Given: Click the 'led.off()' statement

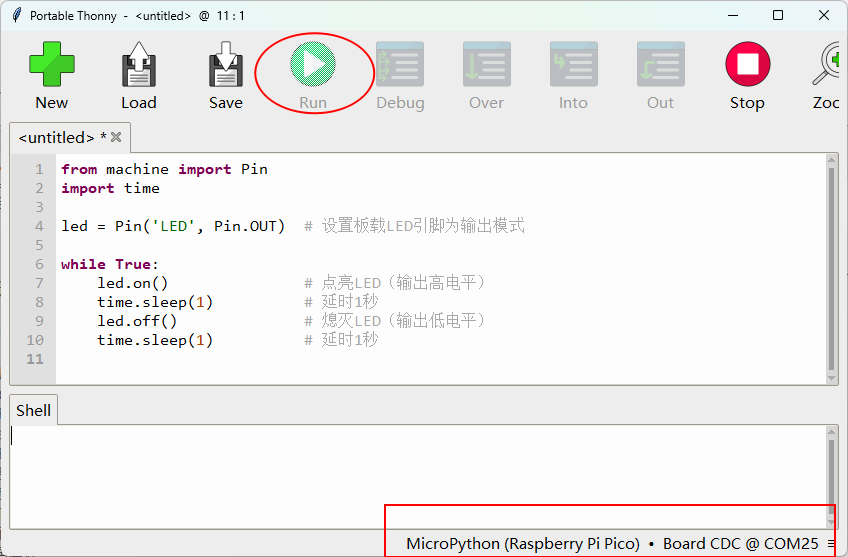Looking at the screenshot, I should [137, 321].
